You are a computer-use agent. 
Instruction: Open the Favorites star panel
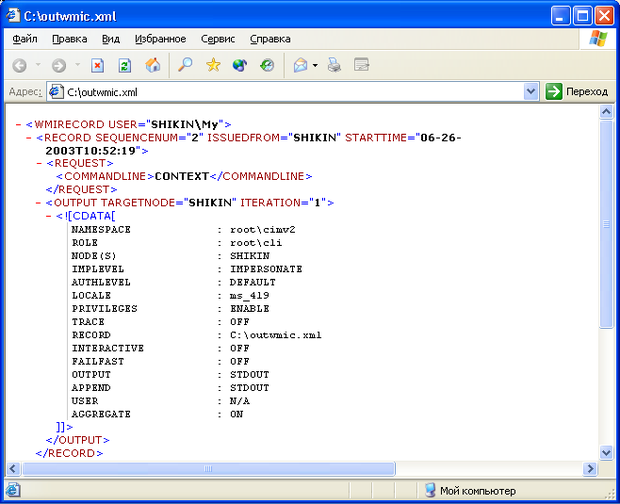213,65
